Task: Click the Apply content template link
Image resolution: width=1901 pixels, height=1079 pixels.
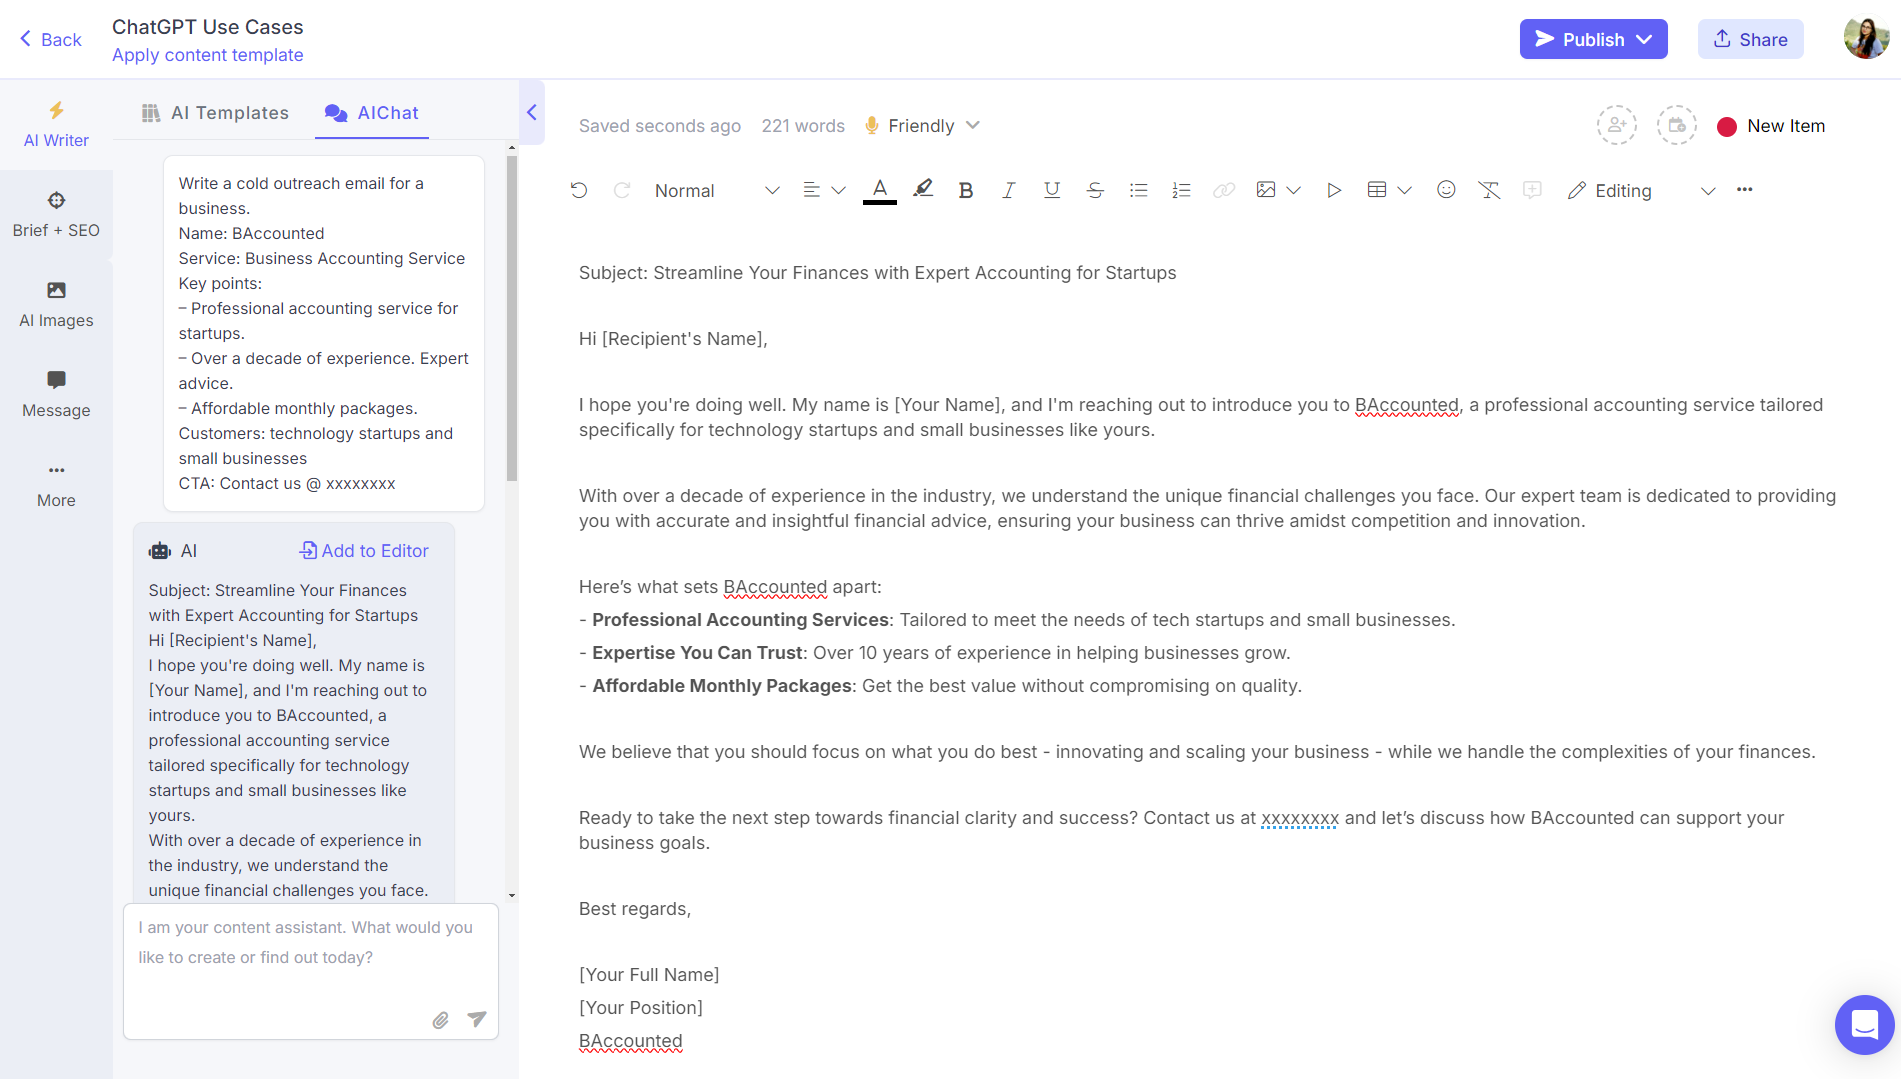Action: pyautogui.click(x=207, y=55)
